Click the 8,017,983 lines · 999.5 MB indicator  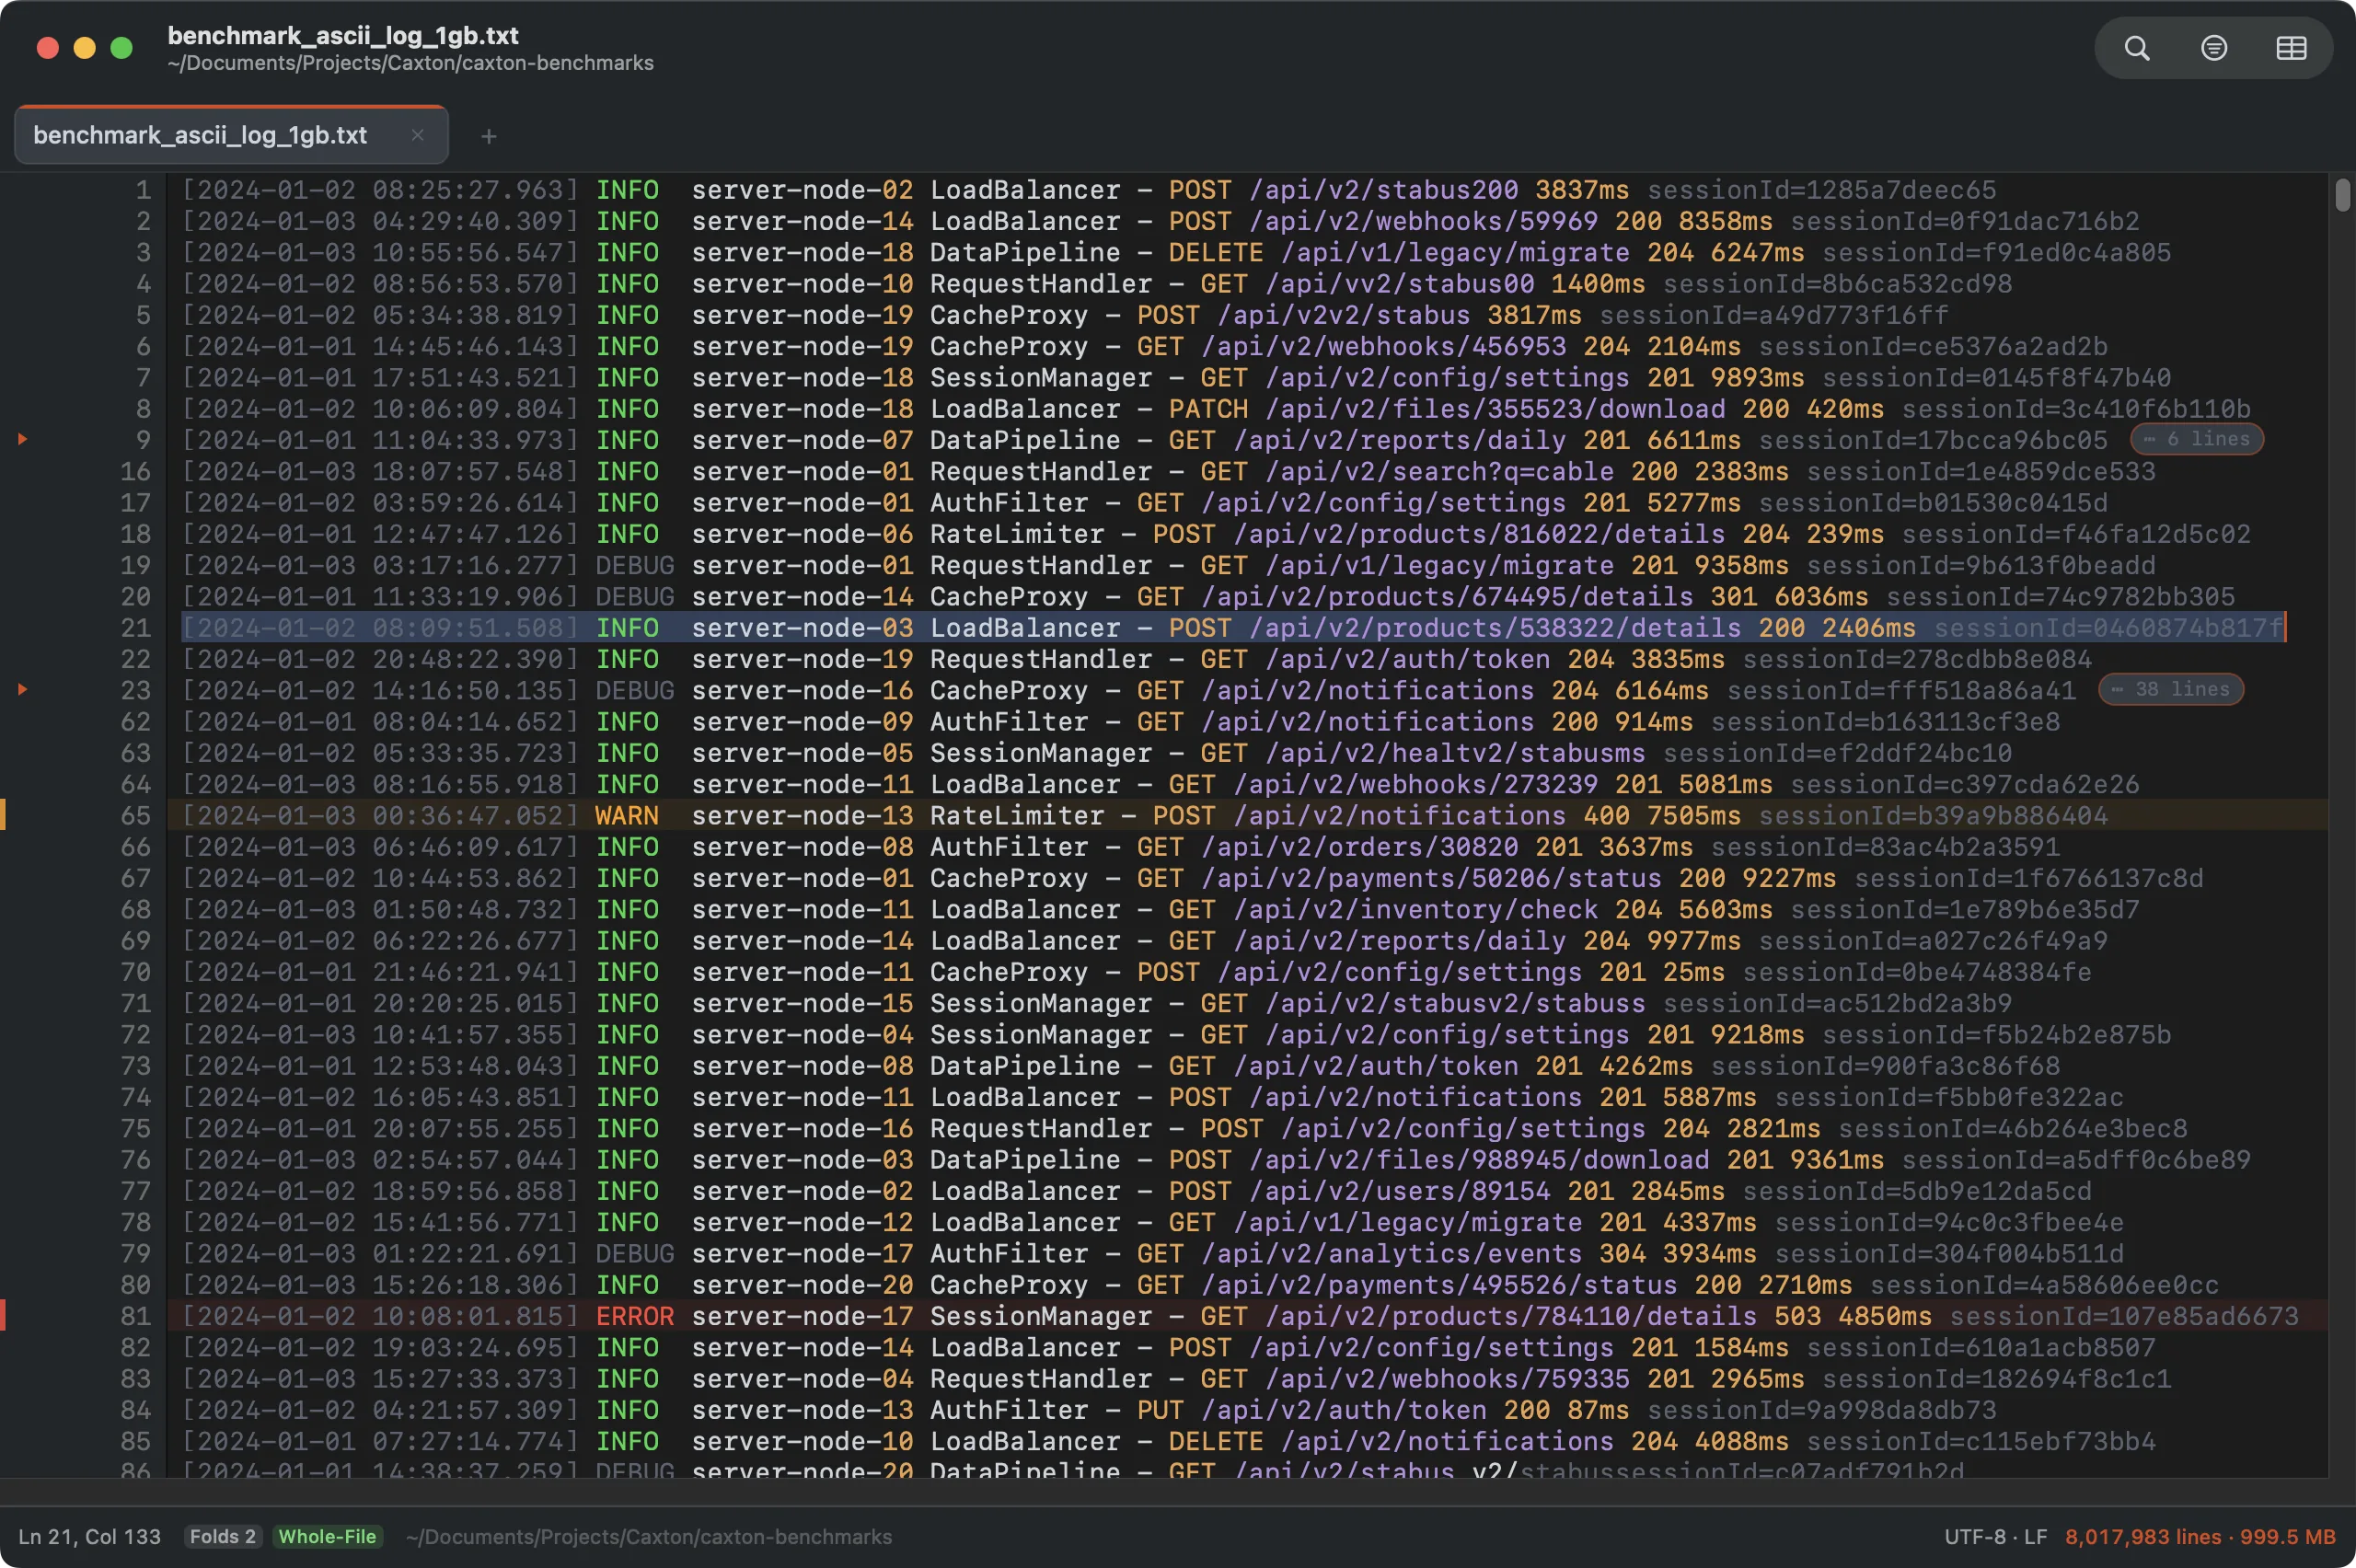pyautogui.click(x=2200, y=1536)
